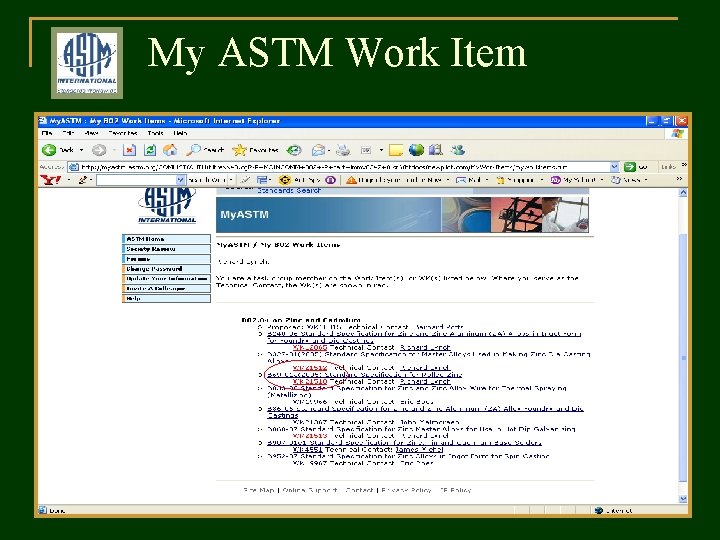Open the Edit menu

pyautogui.click(x=68, y=133)
